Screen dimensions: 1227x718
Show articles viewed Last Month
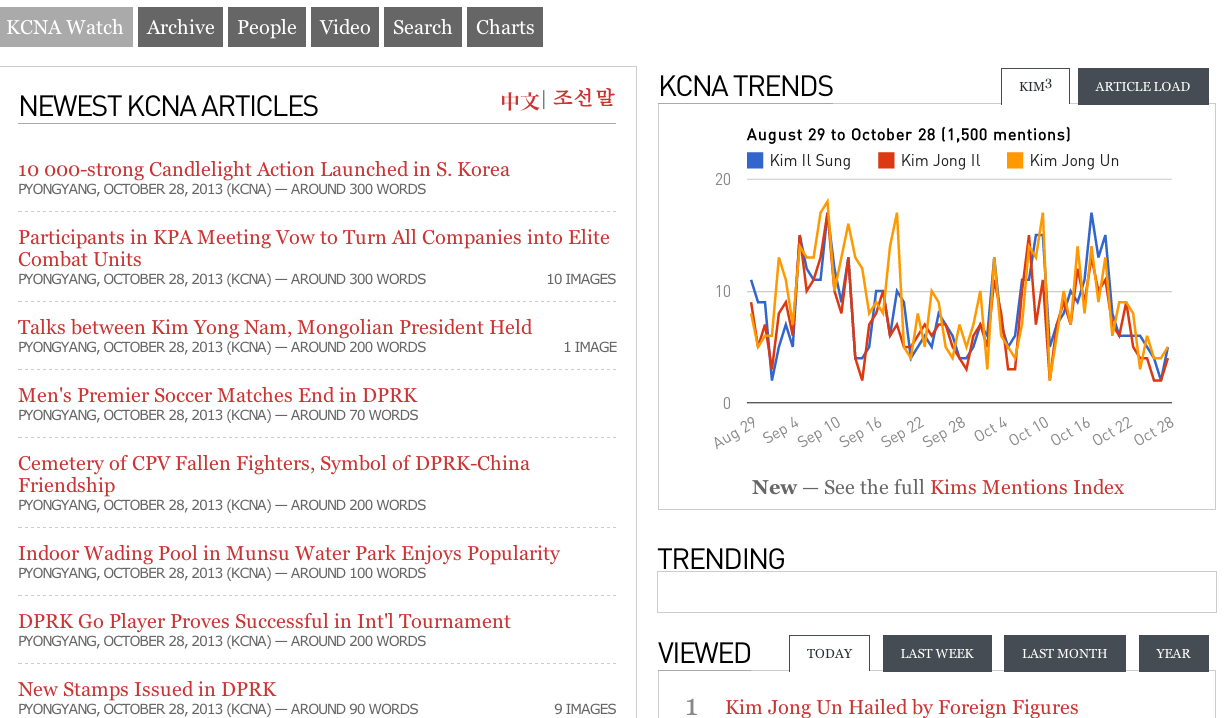click(x=1064, y=654)
